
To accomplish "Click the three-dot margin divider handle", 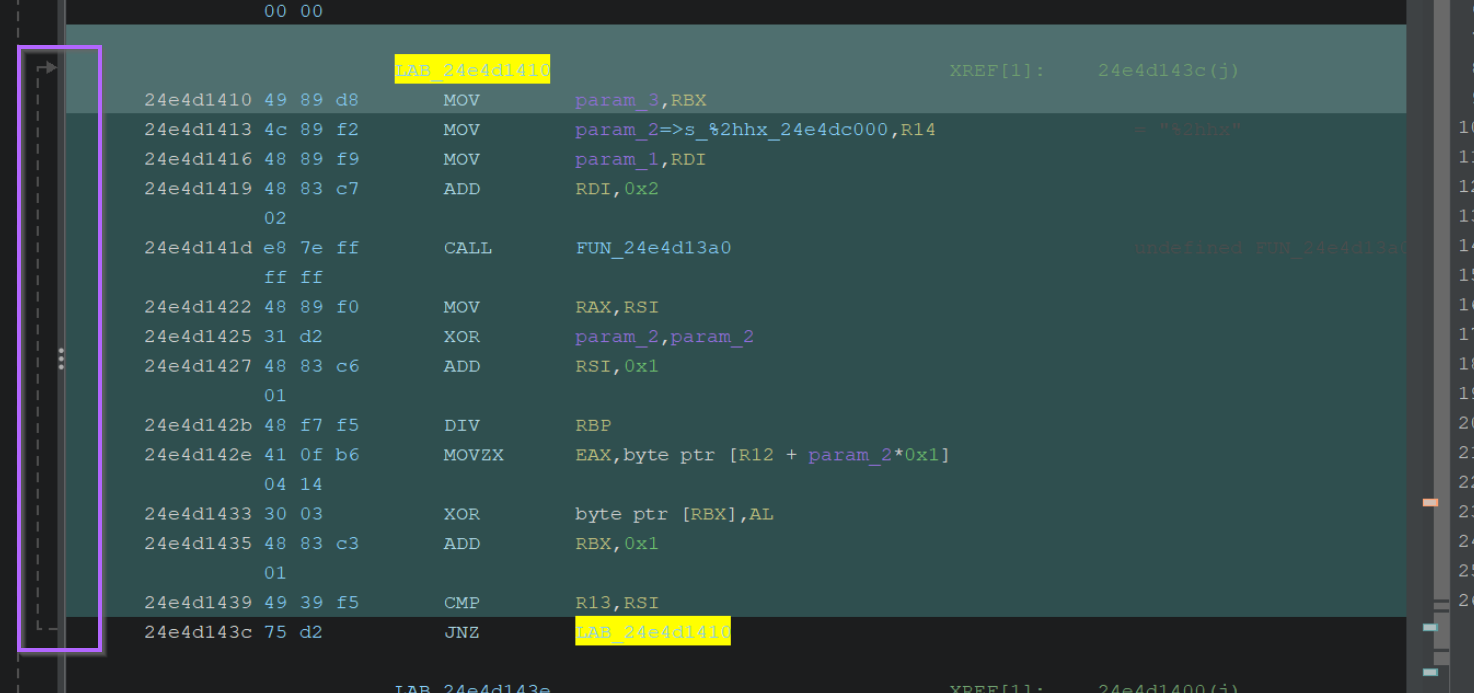I will [61, 358].
